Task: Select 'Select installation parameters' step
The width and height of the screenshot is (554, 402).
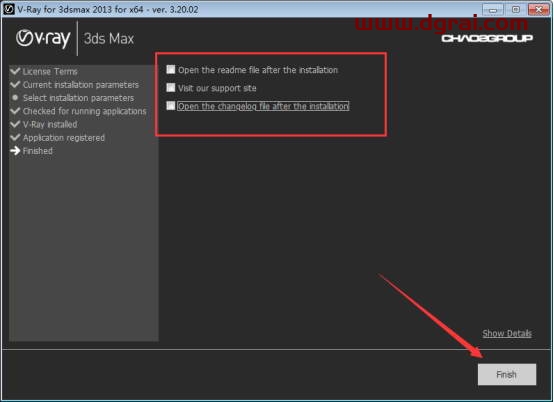Action: pos(78,98)
